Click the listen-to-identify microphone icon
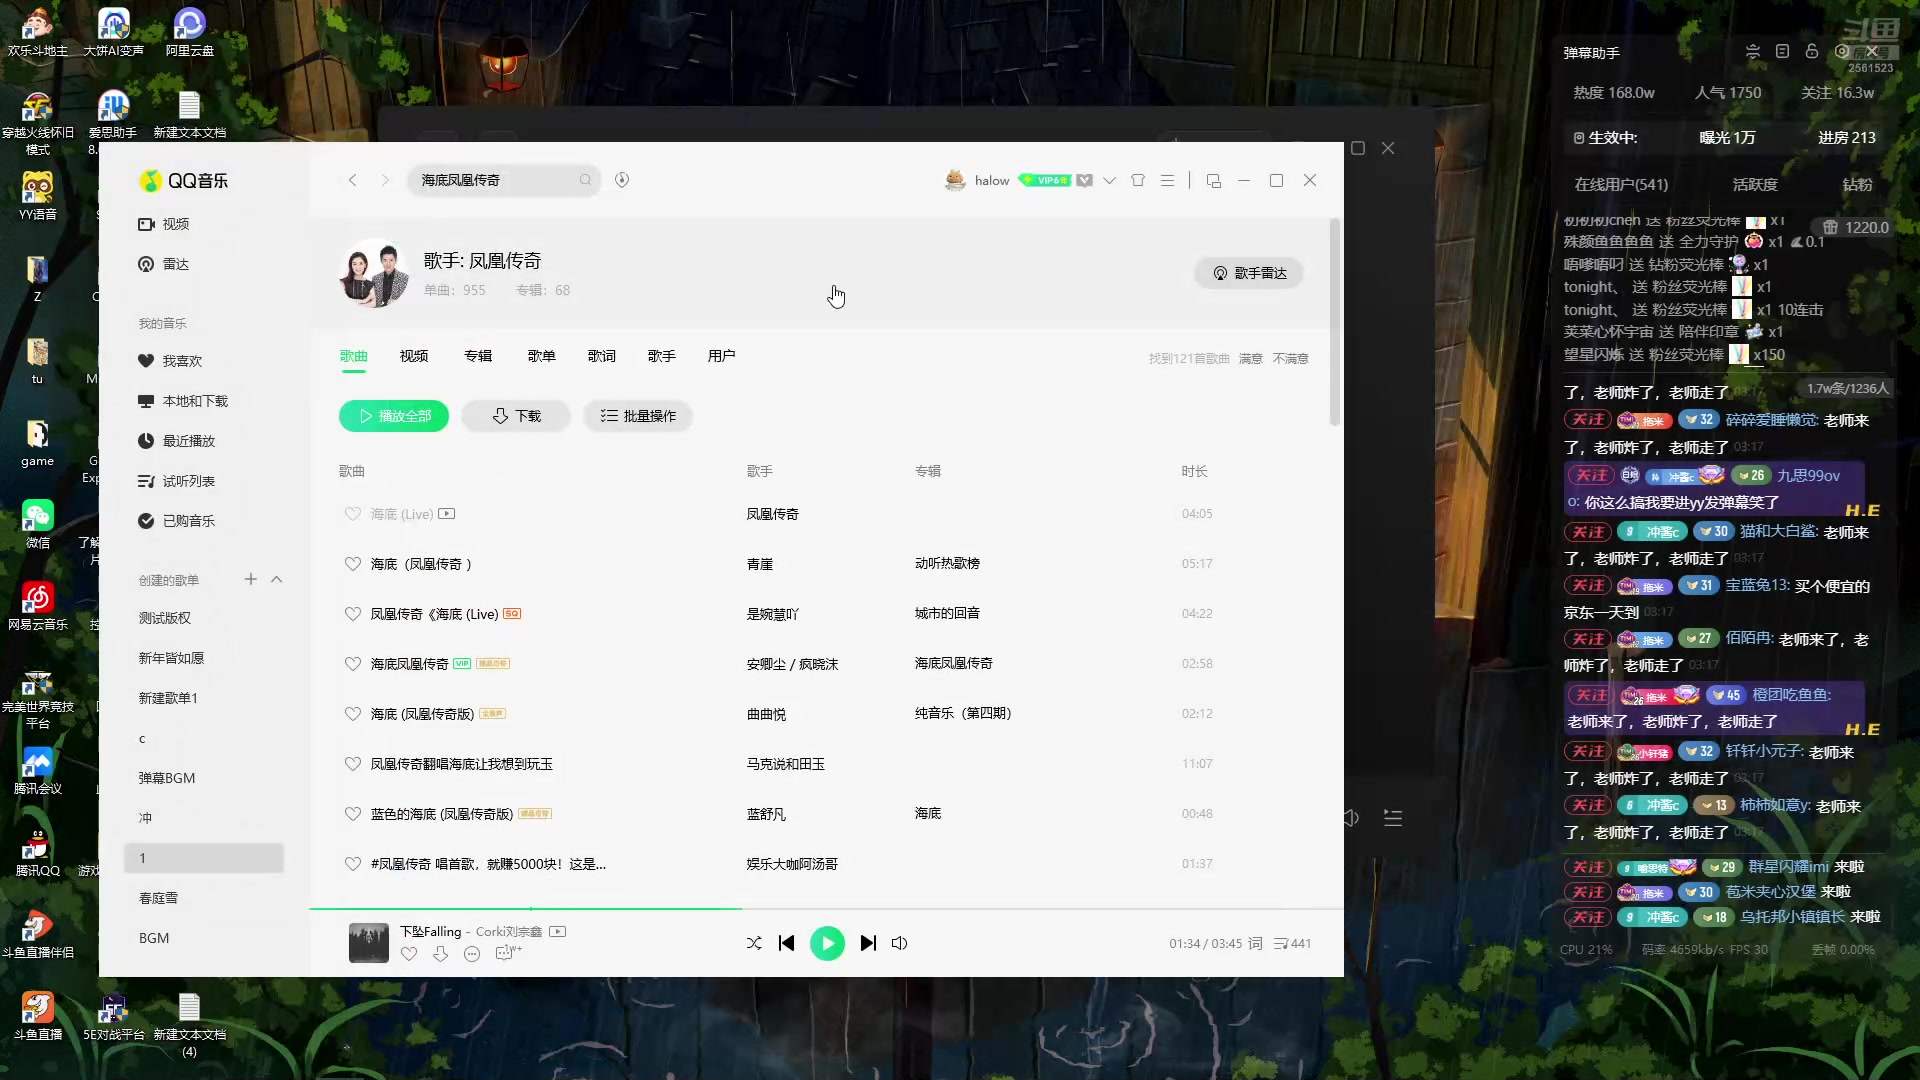 point(622,180)
